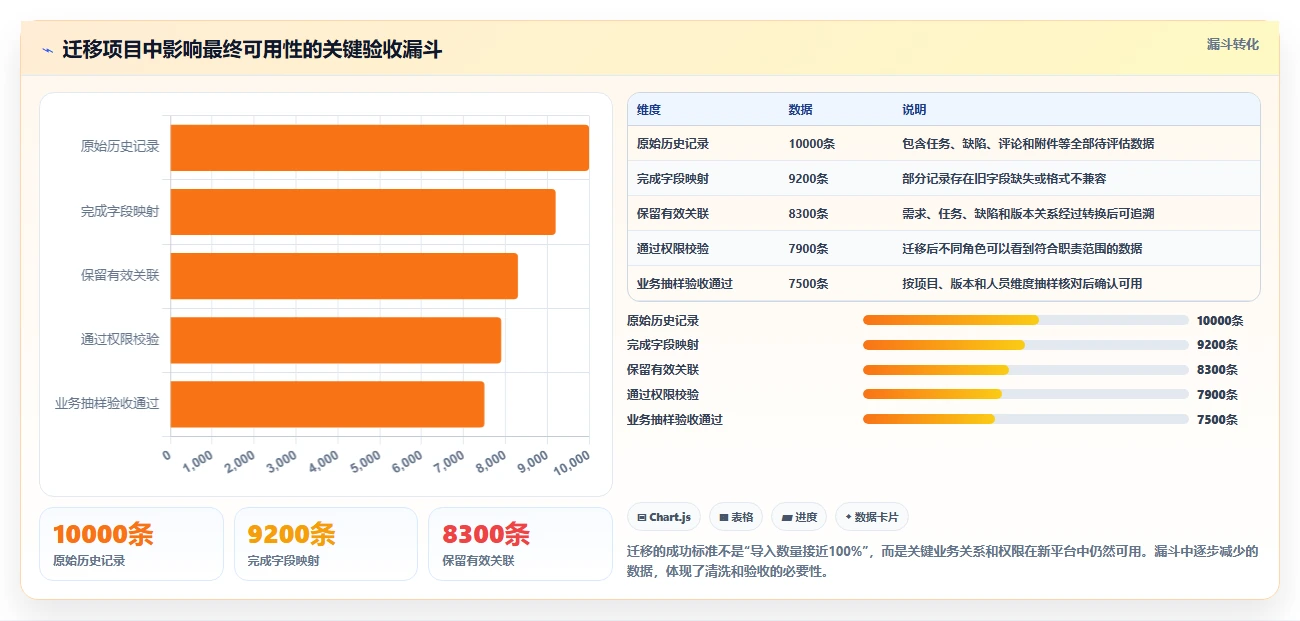Click the page title 迁移项目中影响最终可用性的关键验收漏斗
This screenshot has width=1300, height=621.
click(252, 50)
